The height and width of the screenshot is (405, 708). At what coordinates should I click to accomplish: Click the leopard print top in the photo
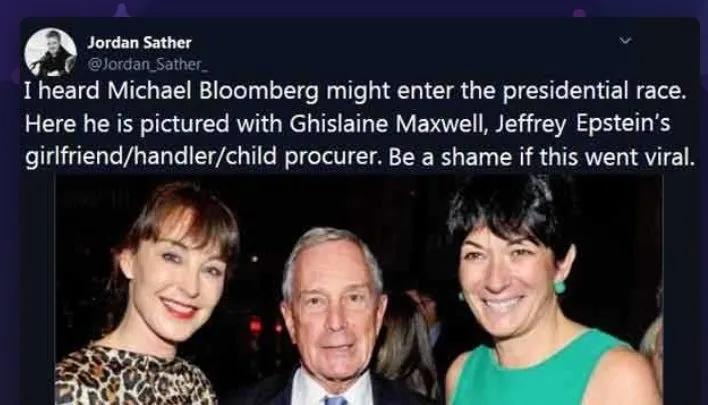(x=133, y=377)
